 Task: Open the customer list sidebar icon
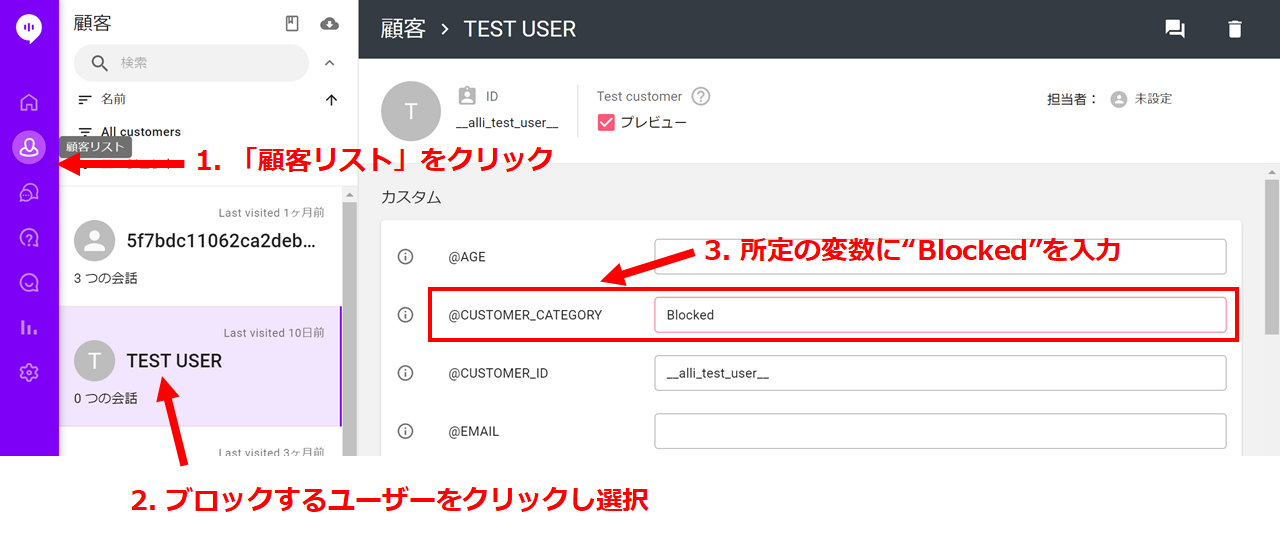coord(29,148)
